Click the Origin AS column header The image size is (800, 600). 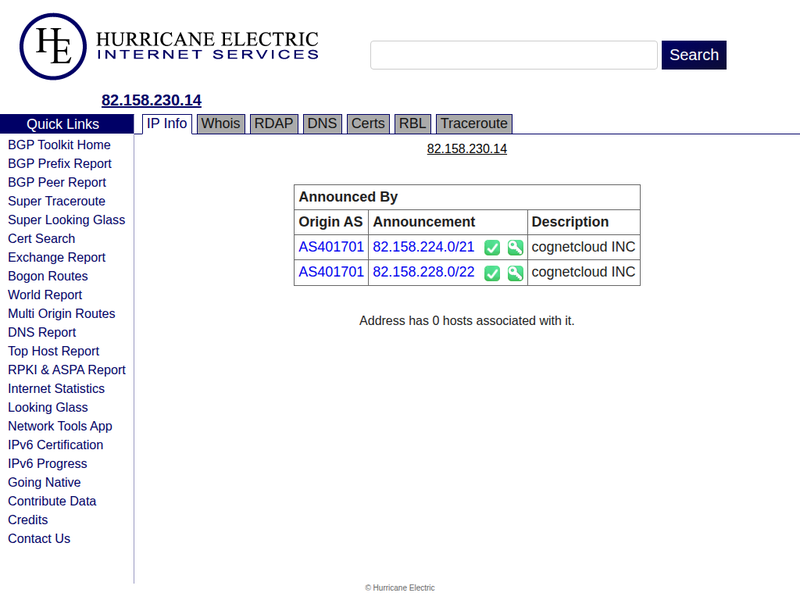tap(331, 222)
